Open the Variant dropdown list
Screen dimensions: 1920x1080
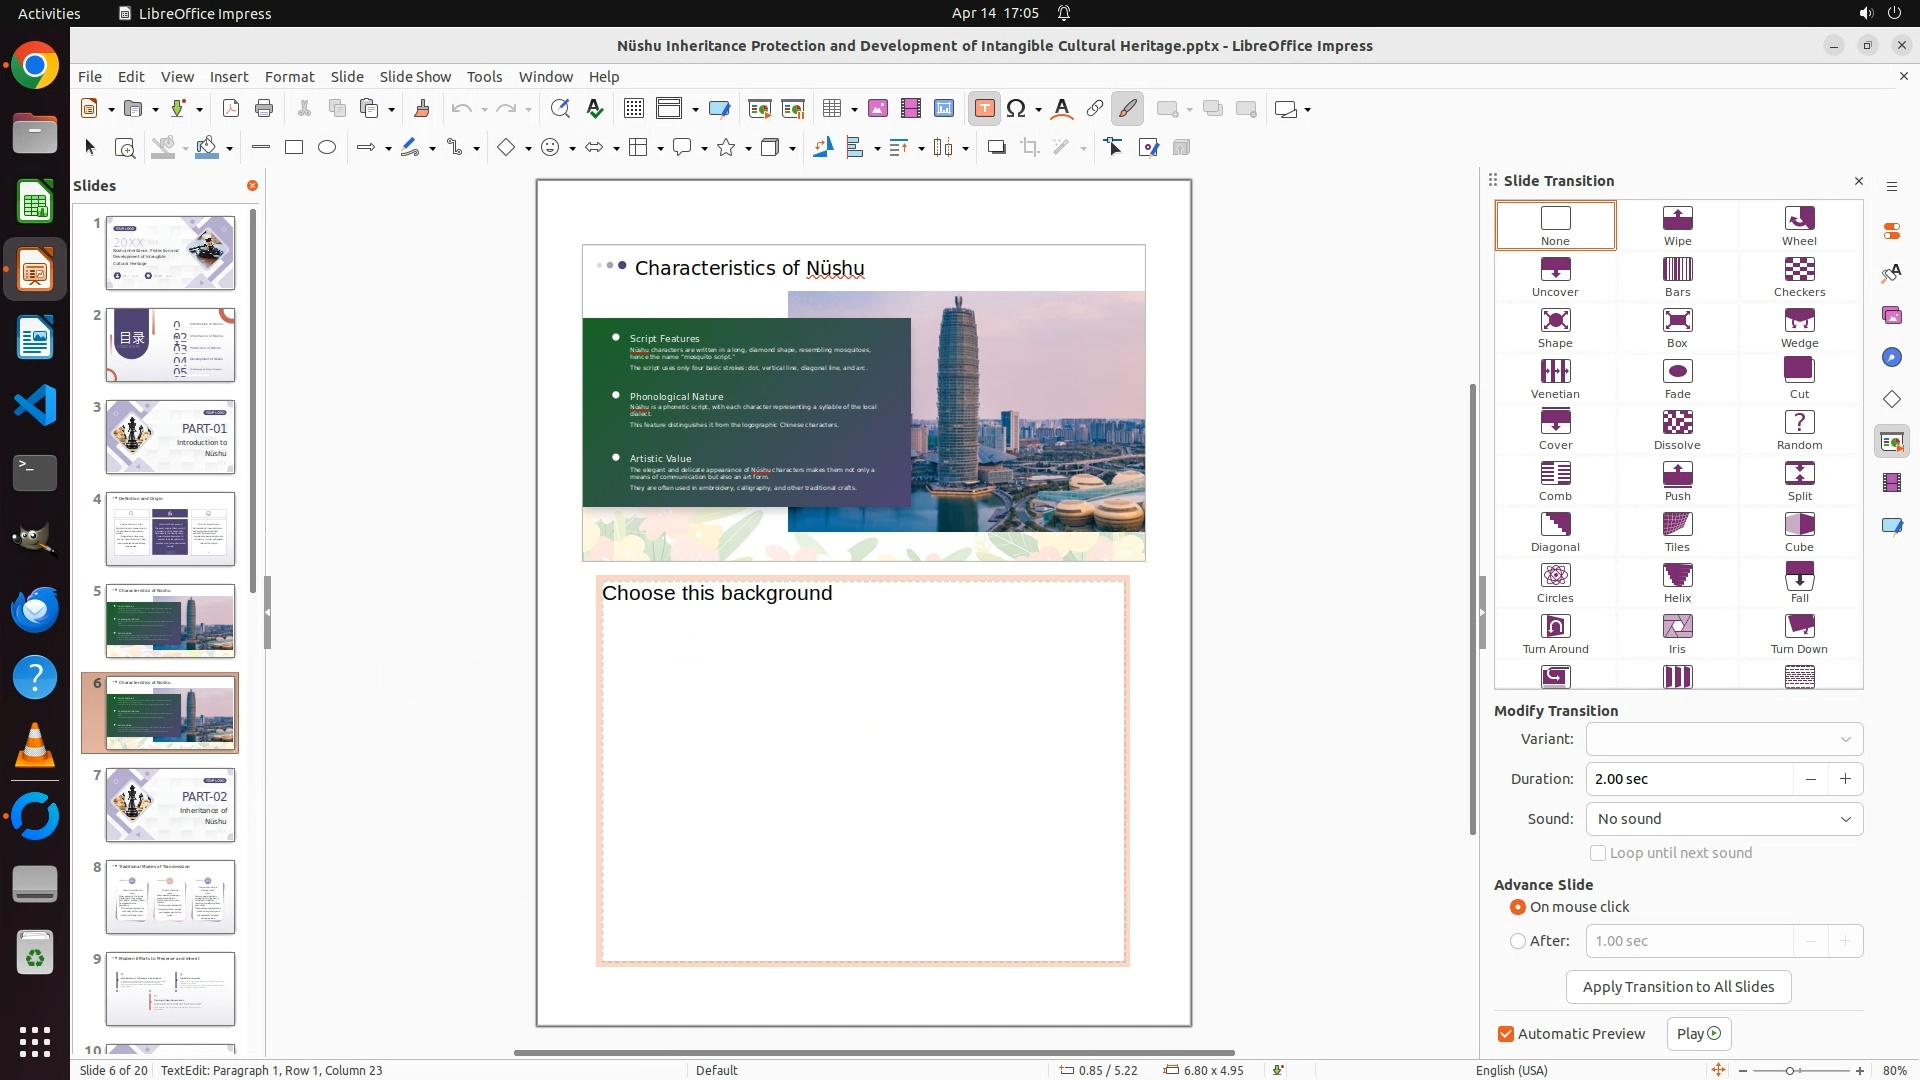coord(1724,739)
